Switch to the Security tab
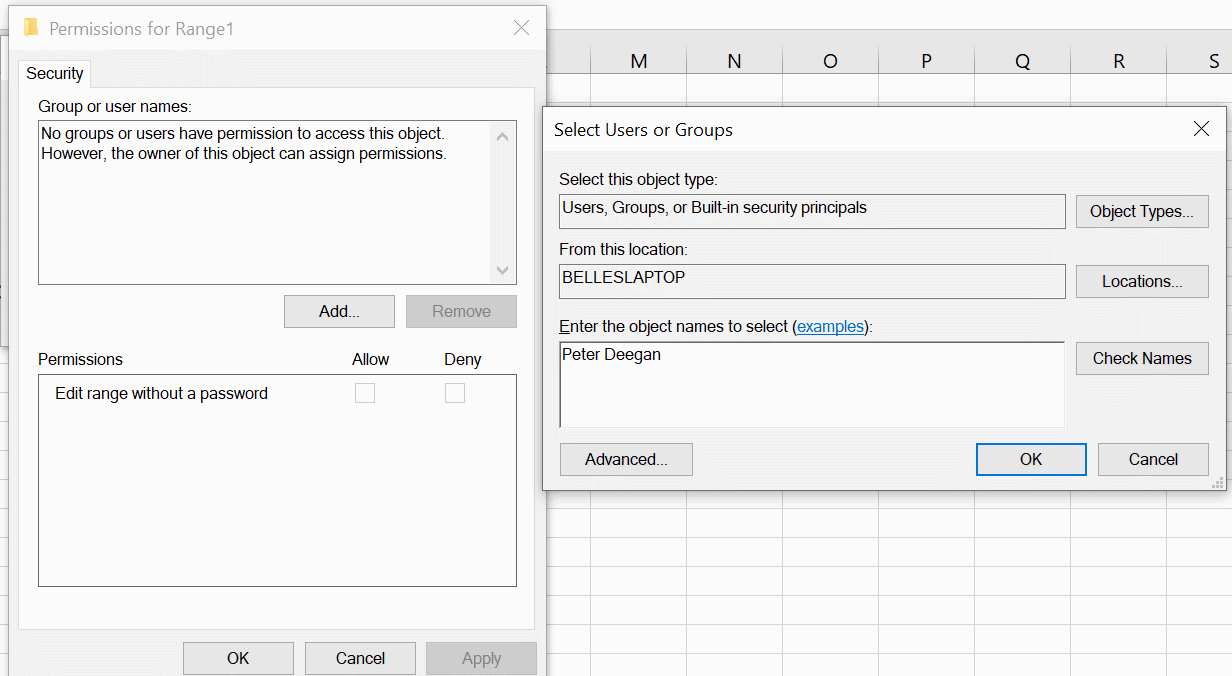1232x676 pixels. (x=55, y=74)
